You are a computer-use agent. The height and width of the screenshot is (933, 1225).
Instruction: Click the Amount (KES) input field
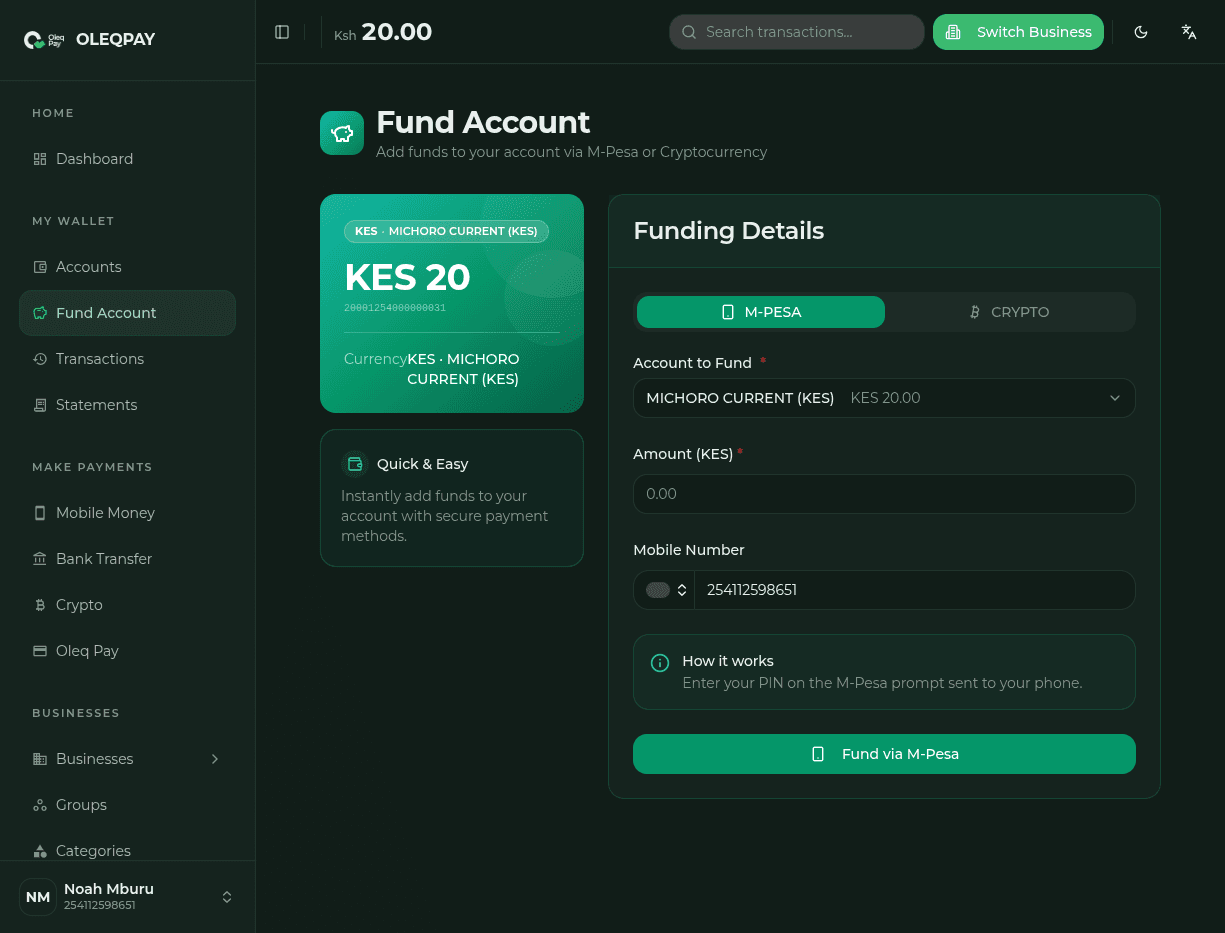click(x=884, y=494)
